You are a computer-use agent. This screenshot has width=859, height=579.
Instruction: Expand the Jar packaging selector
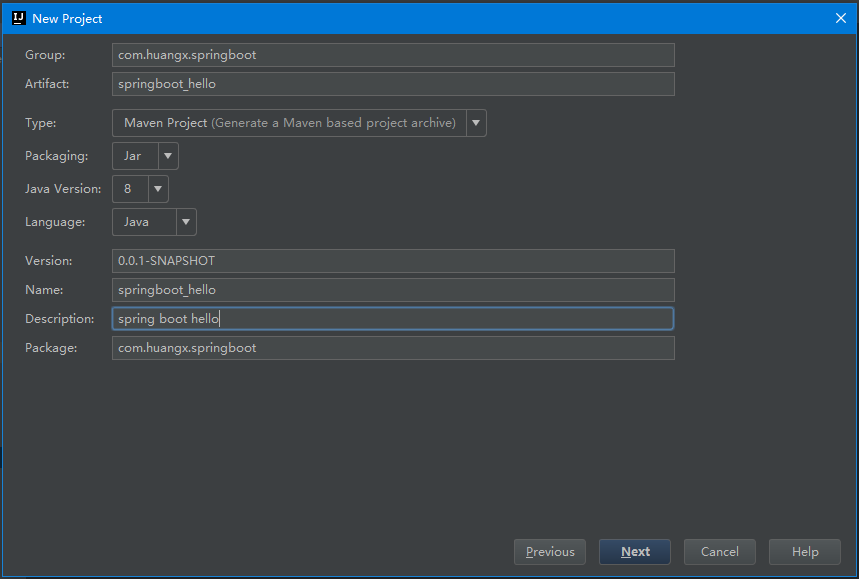(145, 156)
